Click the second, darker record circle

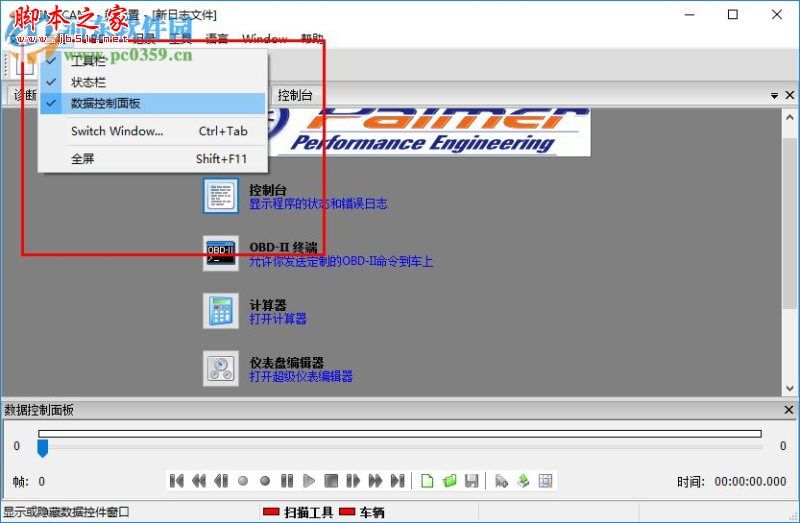point(265,481)
